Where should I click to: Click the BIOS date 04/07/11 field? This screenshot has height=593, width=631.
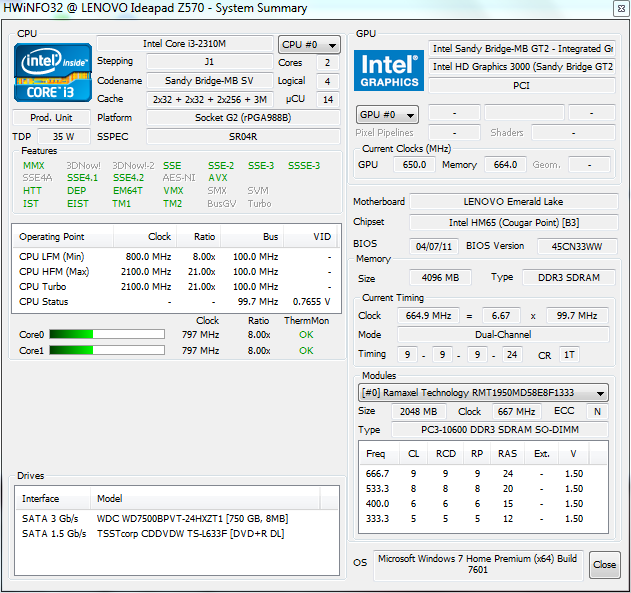(434, 246)
